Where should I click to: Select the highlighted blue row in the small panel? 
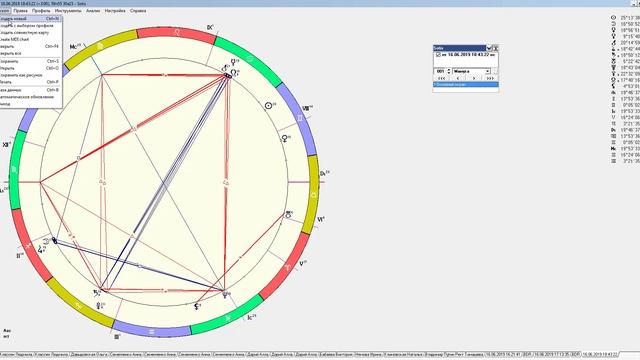click(x=466, y=84)
